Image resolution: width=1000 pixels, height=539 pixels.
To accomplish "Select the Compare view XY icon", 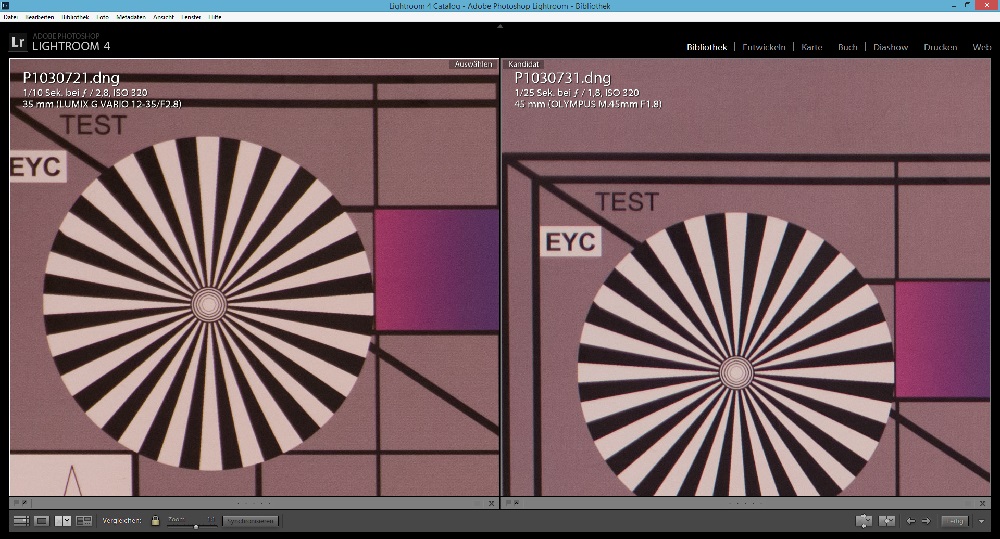I will pos(62,521).
